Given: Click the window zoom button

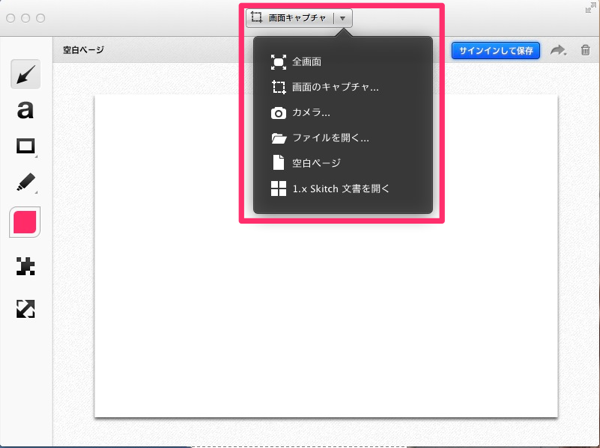Looking at the screenshot, I should click(x=41, y=18).
